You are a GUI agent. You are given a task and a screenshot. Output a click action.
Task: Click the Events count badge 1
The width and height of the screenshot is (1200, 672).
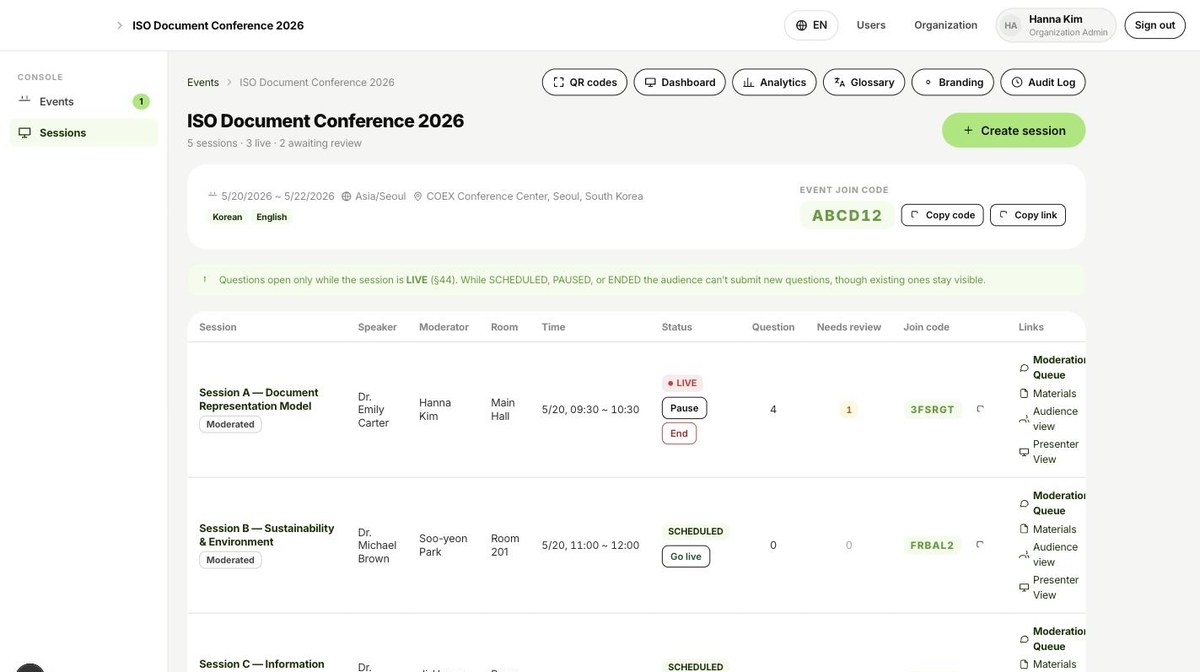141,101
